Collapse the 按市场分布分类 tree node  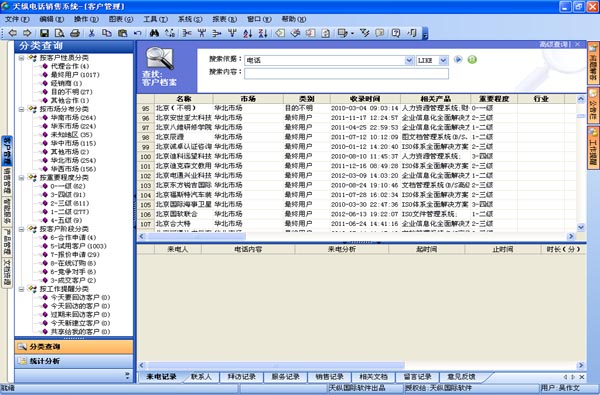[x=21, y=109]
